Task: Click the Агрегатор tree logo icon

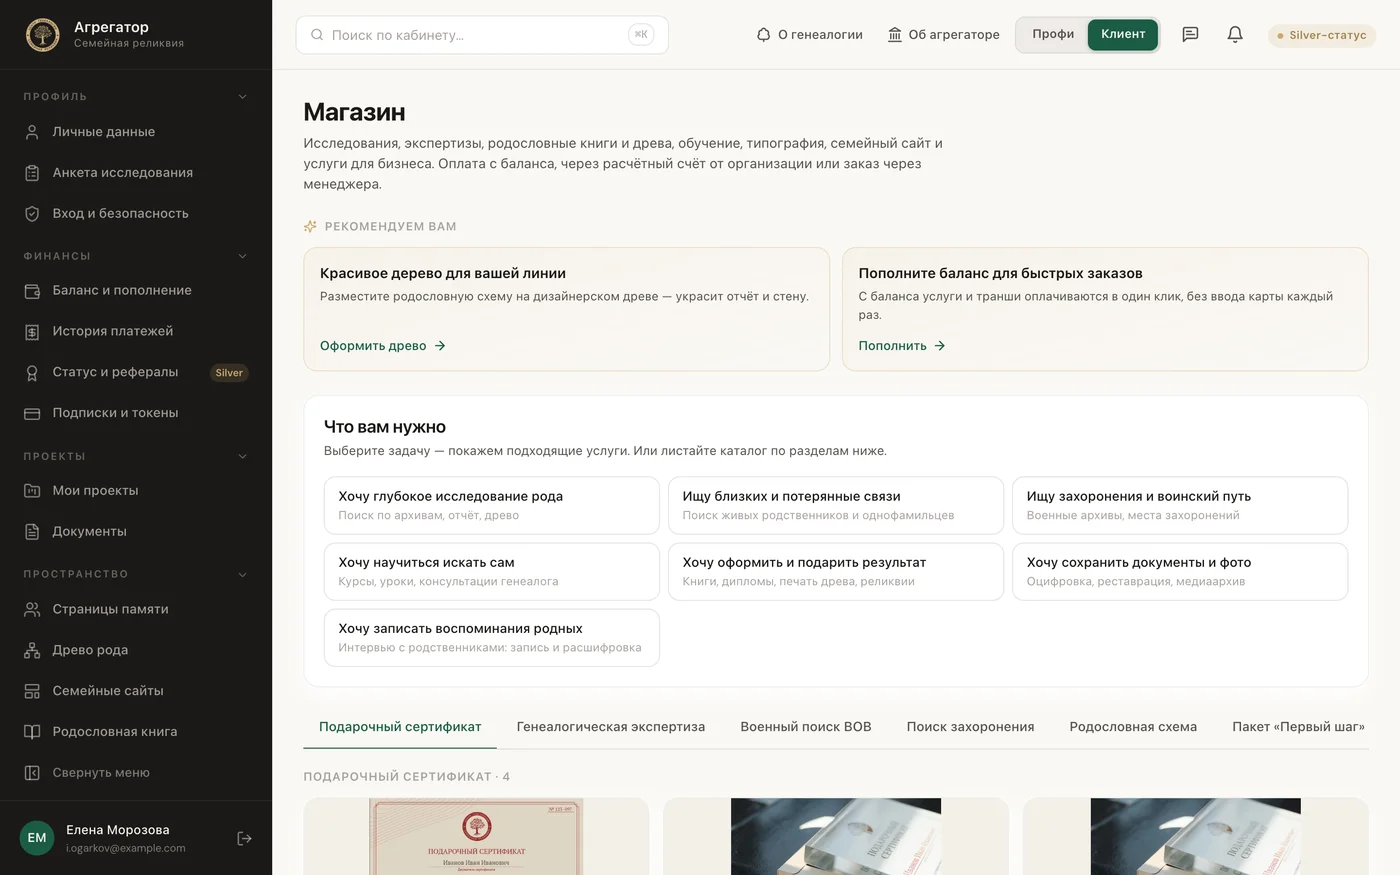Action: (42, 35)
